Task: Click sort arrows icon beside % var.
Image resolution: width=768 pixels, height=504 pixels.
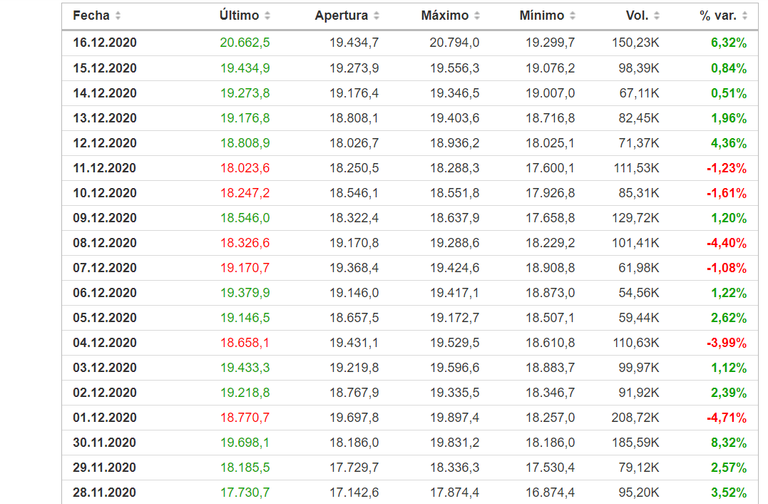Action: [744, 16]
